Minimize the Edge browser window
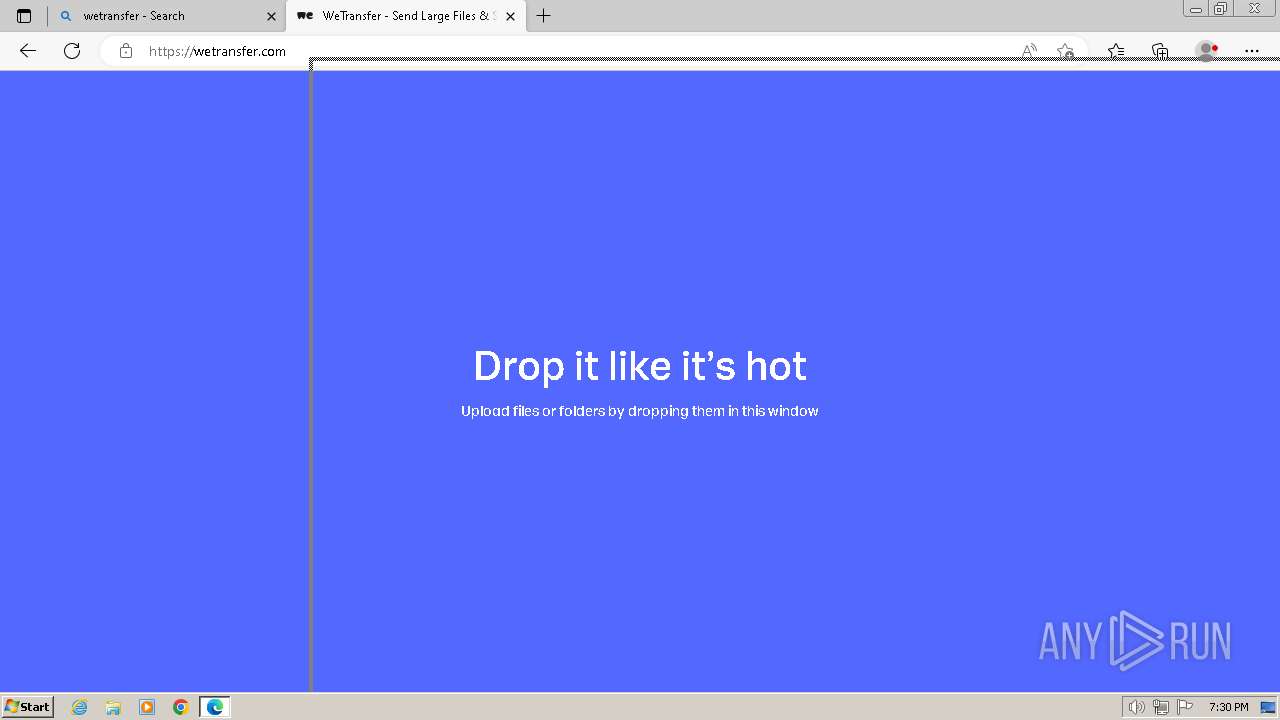 1196,8
